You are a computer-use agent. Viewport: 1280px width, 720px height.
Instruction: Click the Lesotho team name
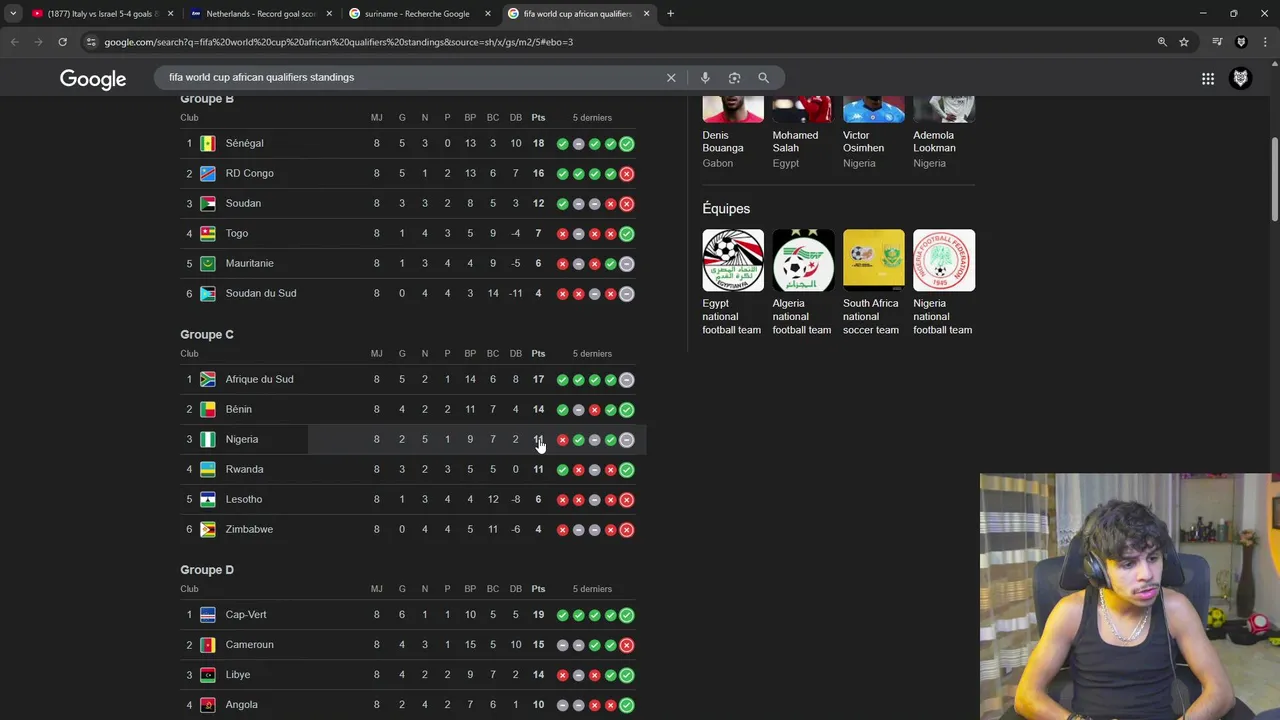tap(244, 500)
